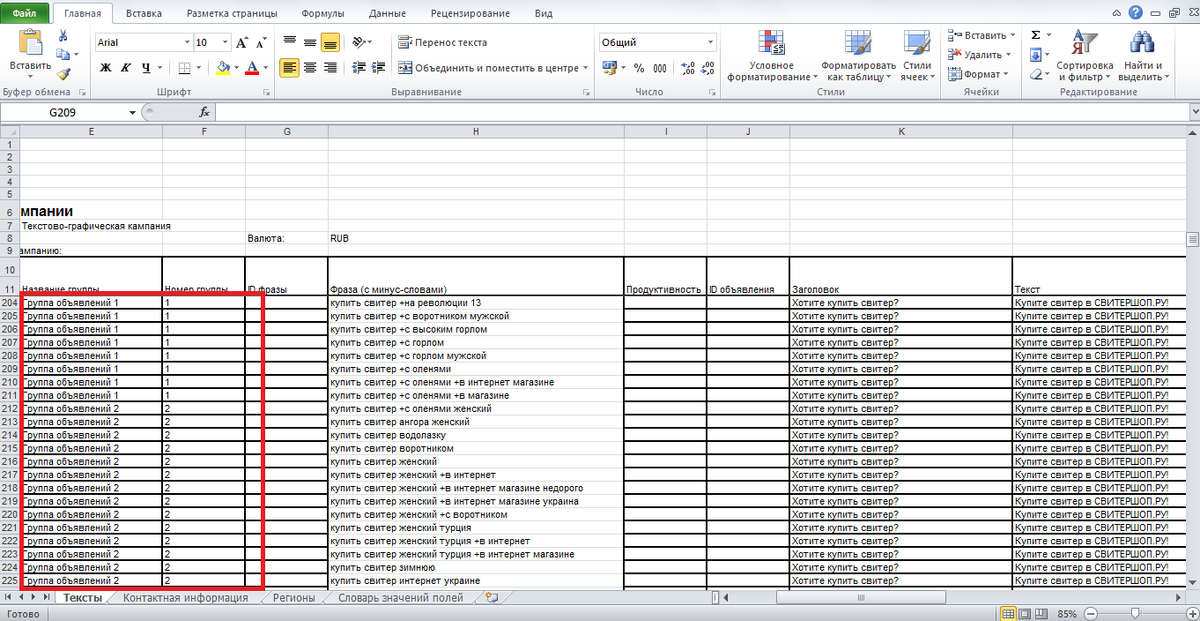The width and height of the screenshot is (1200, 621).
Task: Open Форматировать как таблицу gallery
Action: click(859, 56)
